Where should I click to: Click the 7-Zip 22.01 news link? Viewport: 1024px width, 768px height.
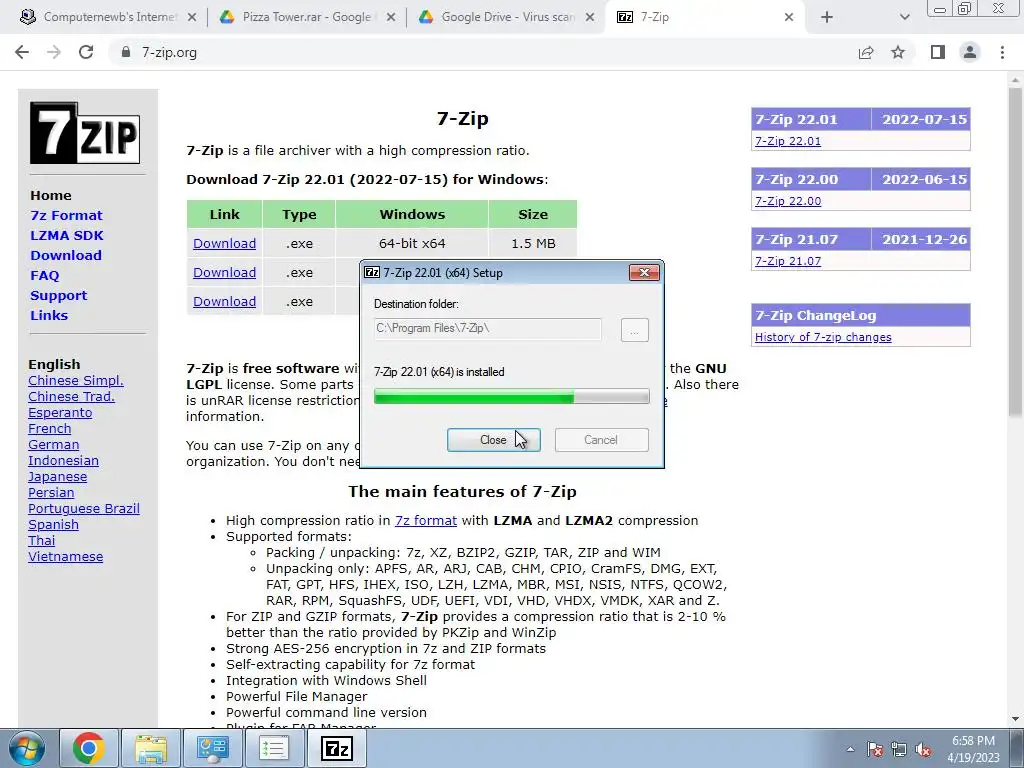788,141
